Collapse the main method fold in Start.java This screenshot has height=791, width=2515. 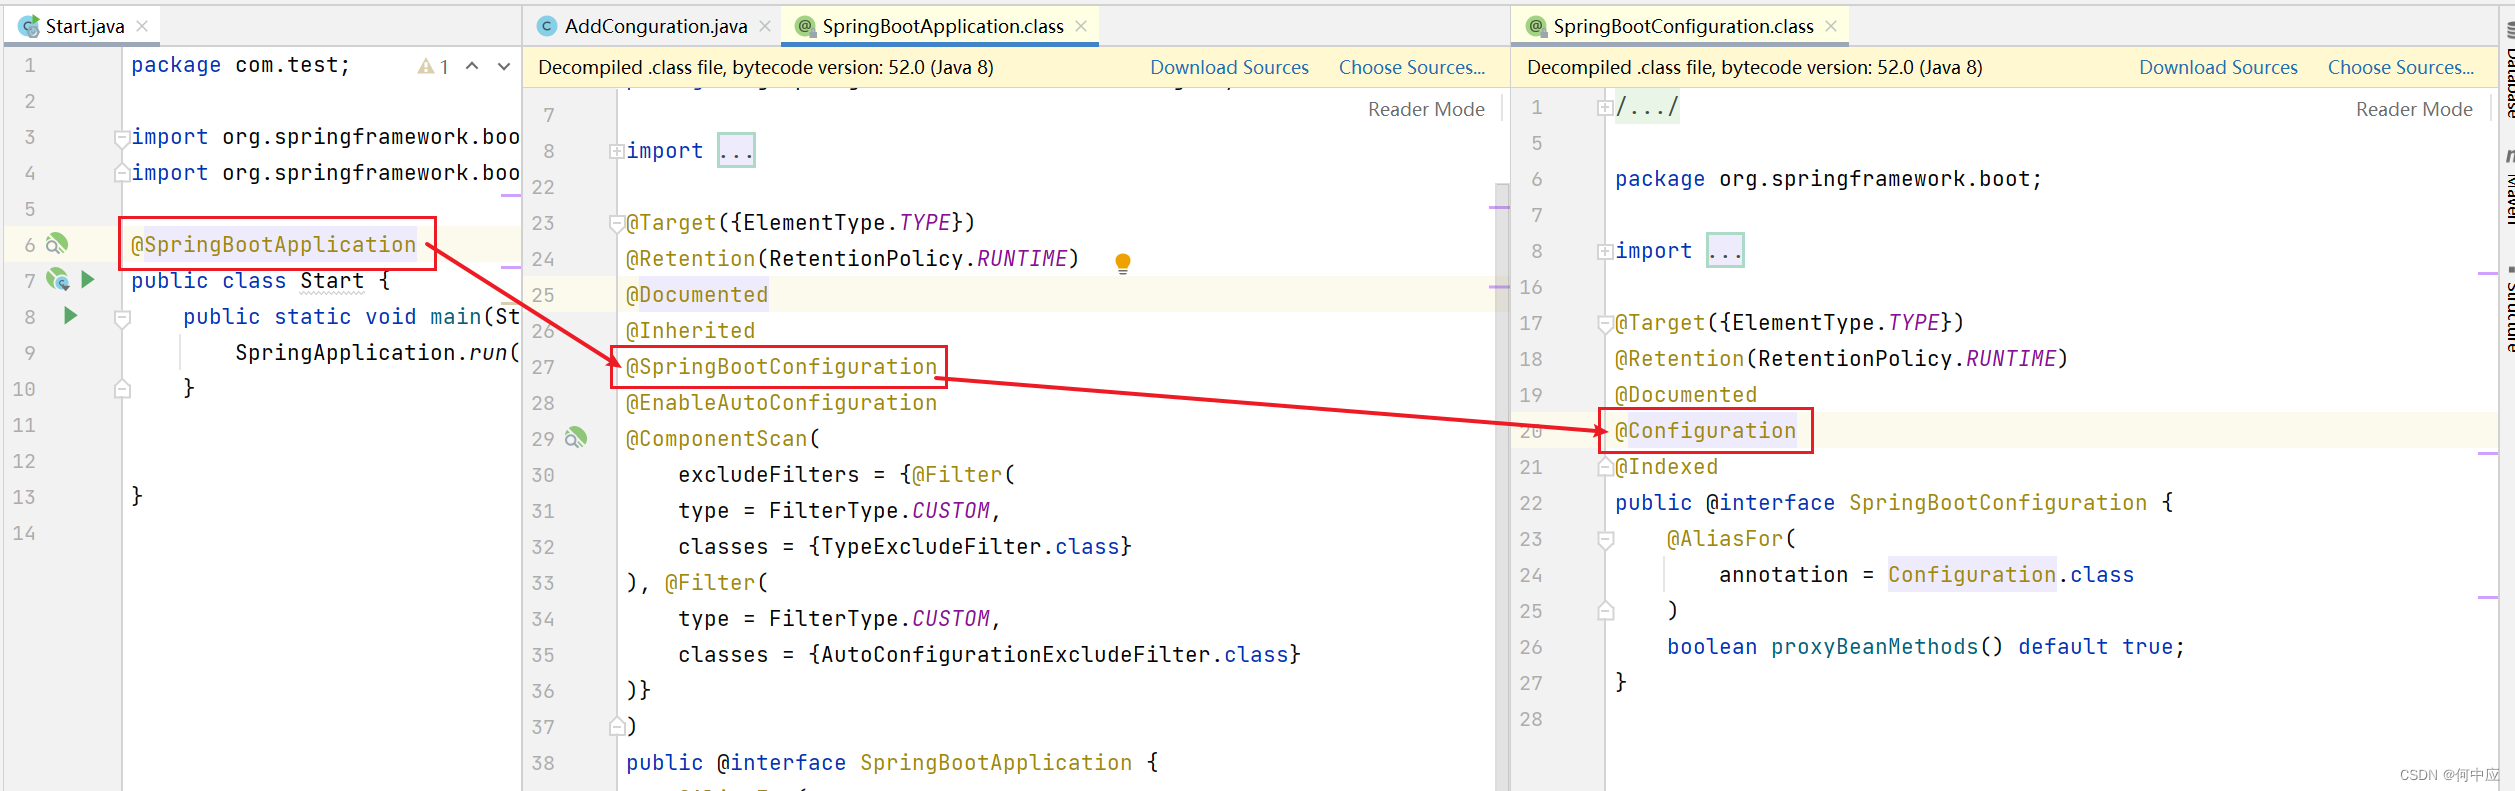pos(122,318)
